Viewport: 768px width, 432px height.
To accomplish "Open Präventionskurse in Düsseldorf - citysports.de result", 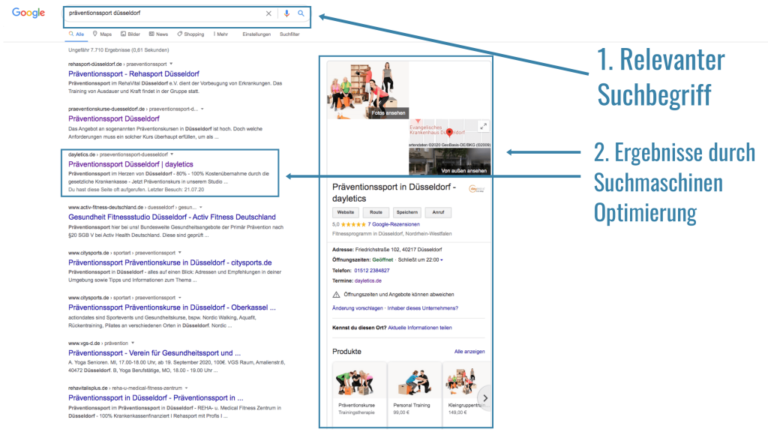I will pyautogui.click(x=170, y=263).
